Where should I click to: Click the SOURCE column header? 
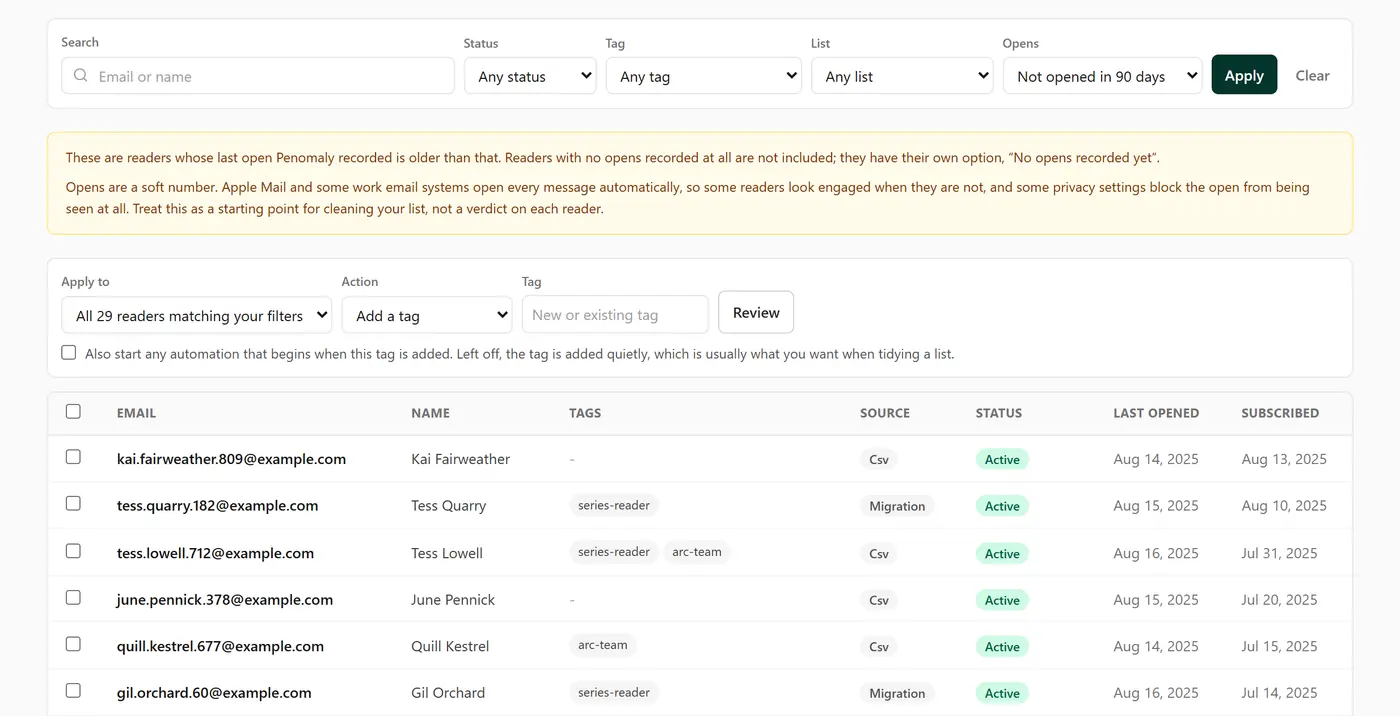[x=885, y=413]
